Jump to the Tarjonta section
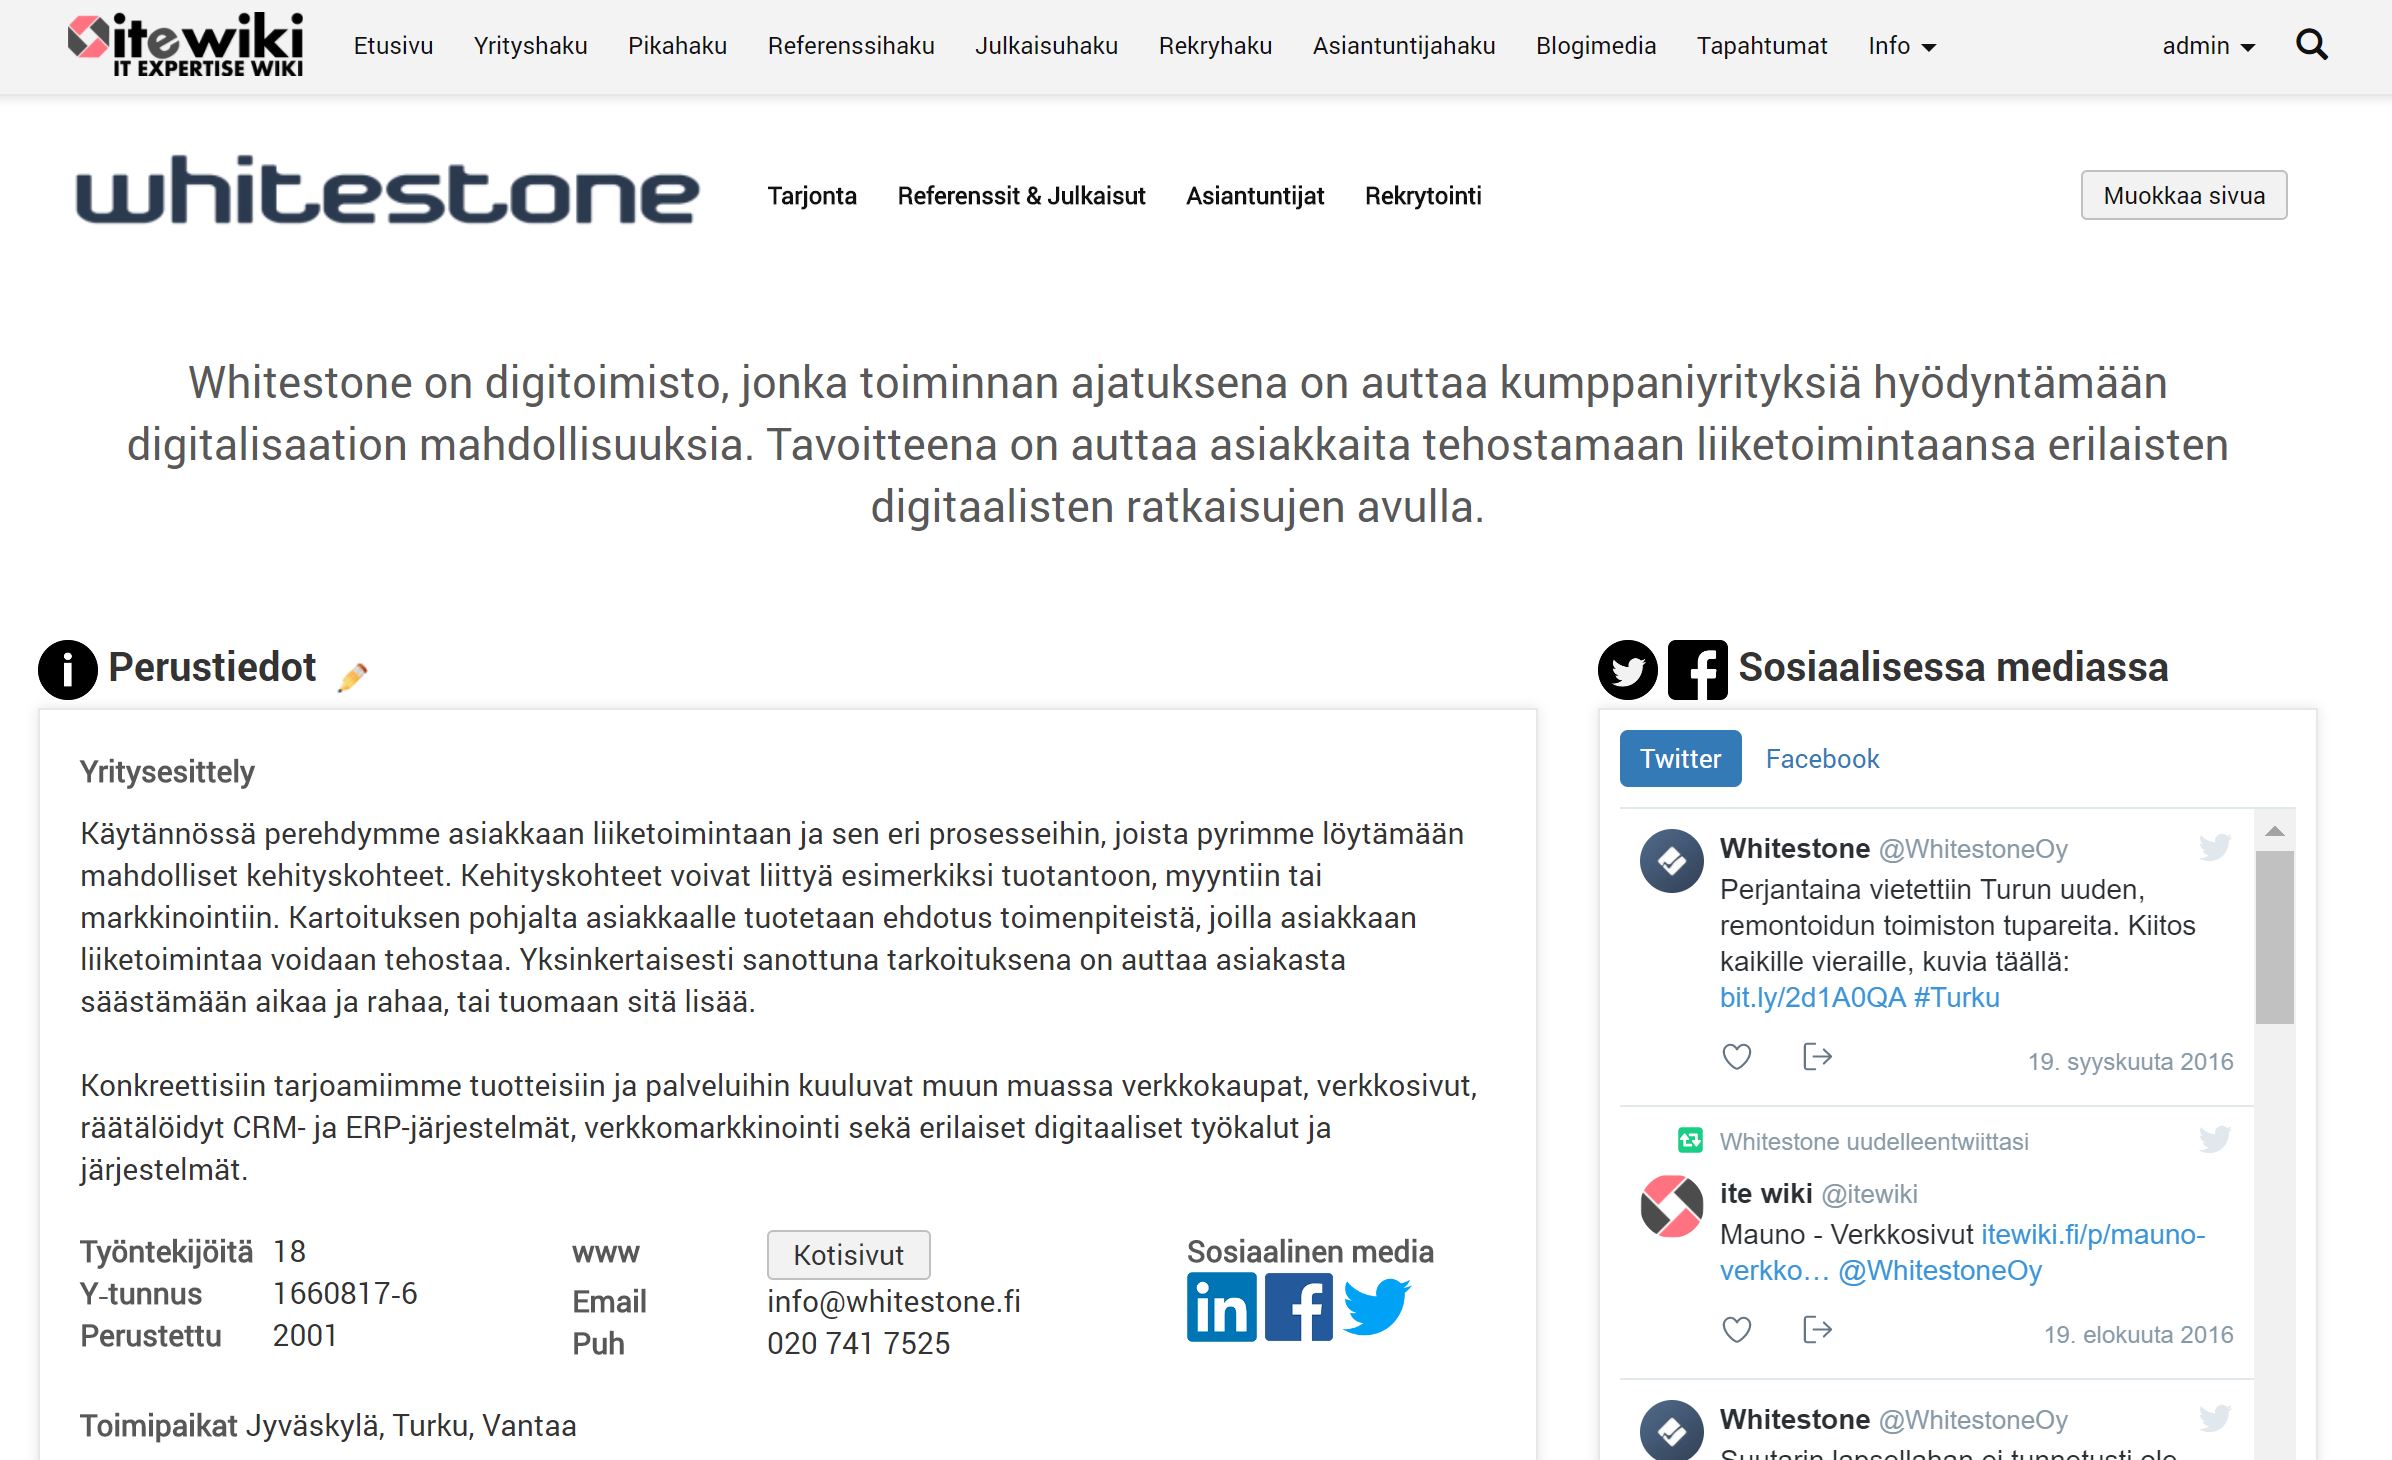The width and height of the screenshot is (2392, 1460). point(812,196)
